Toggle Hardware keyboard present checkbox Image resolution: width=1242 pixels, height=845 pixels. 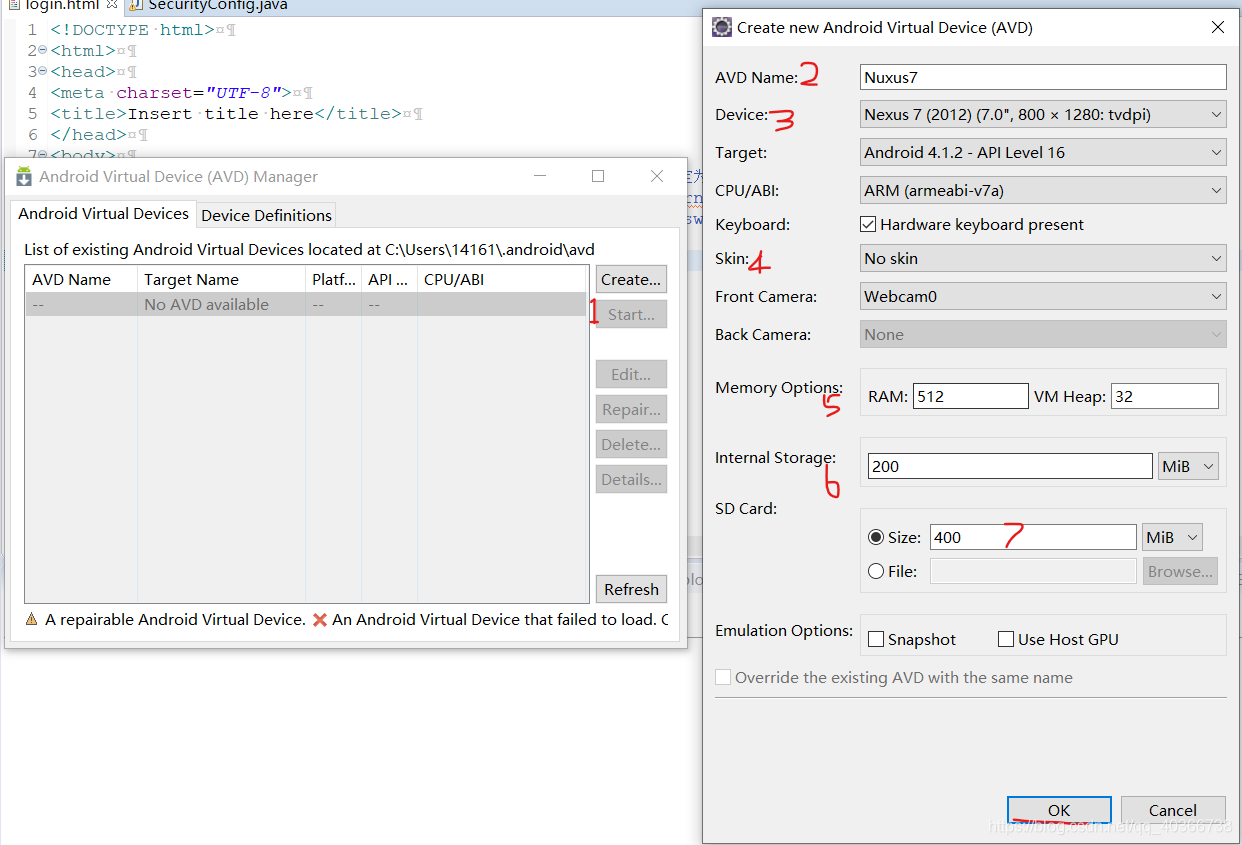868,224
